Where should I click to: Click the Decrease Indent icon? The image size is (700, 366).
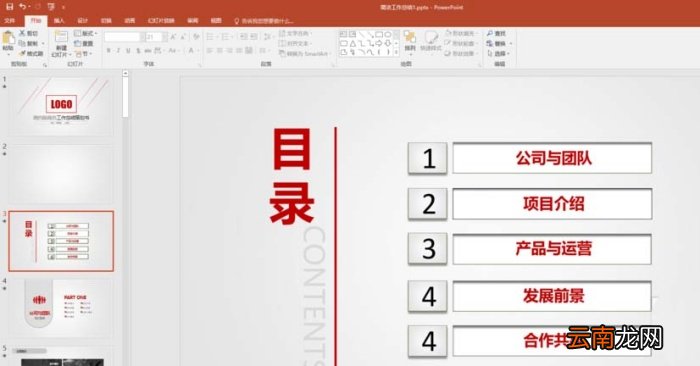click(244, 37)
